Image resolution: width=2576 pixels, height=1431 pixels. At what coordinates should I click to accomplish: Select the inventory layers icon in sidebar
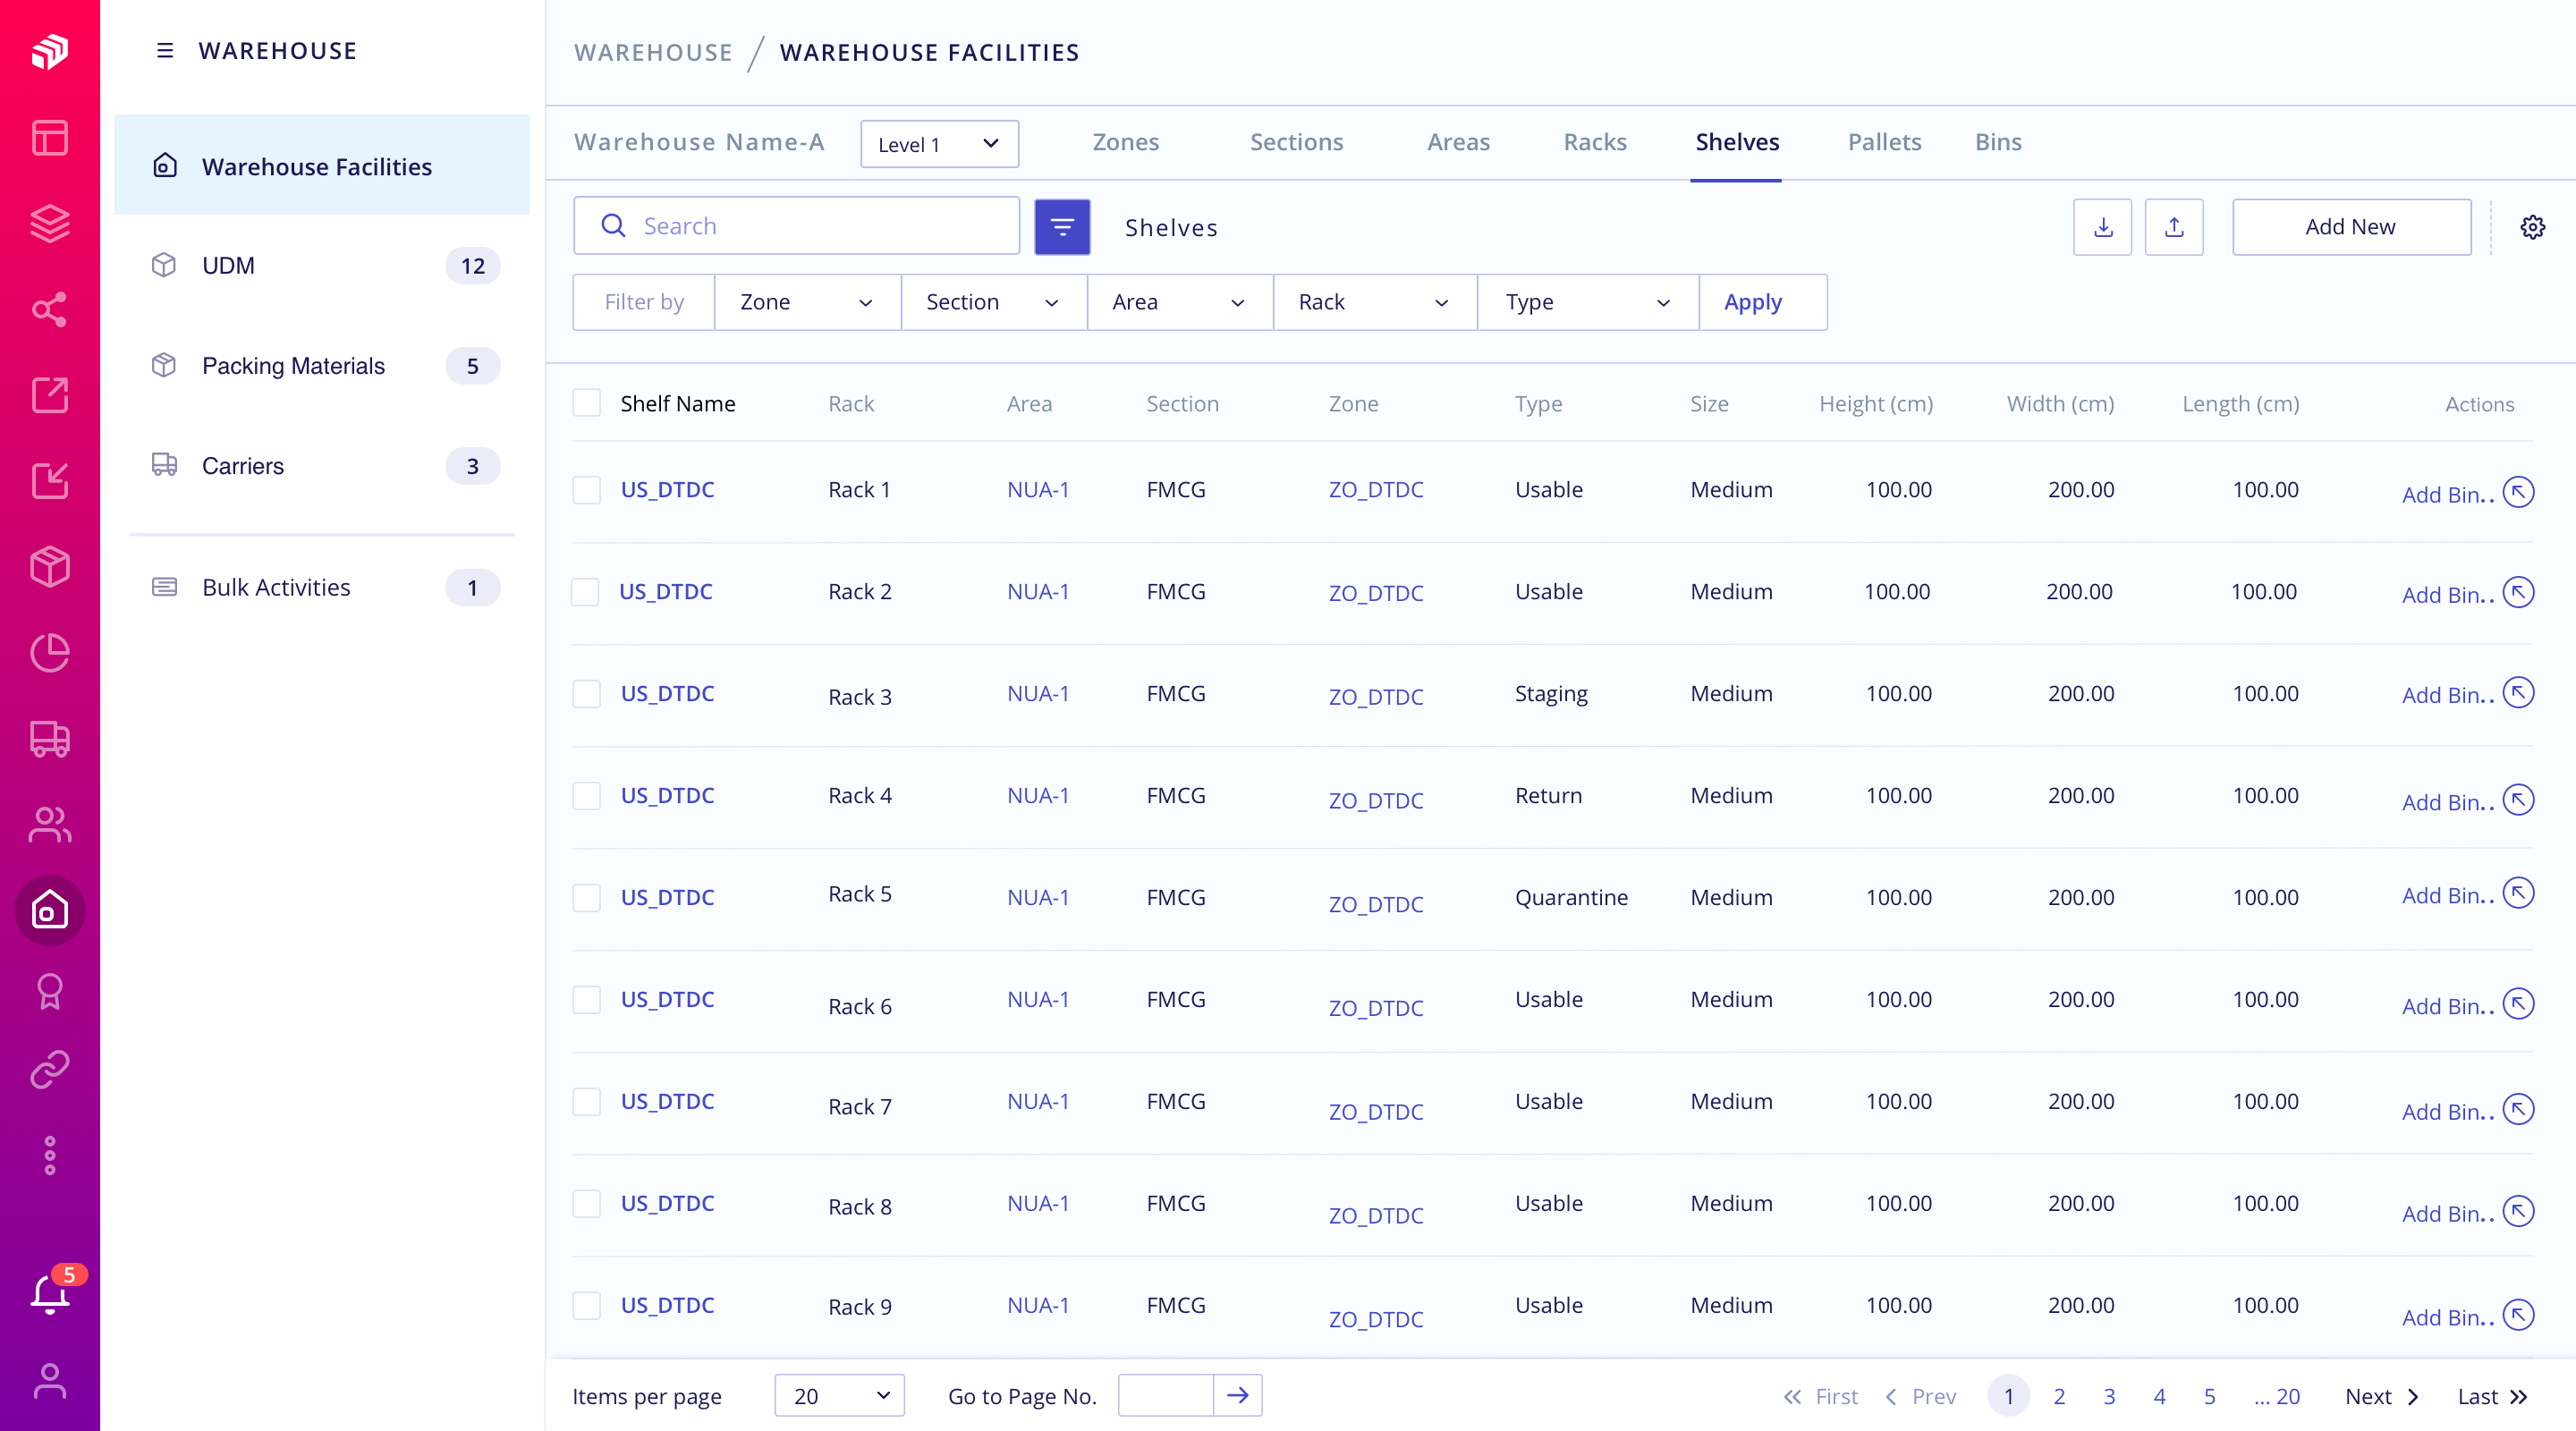(50, 222)
